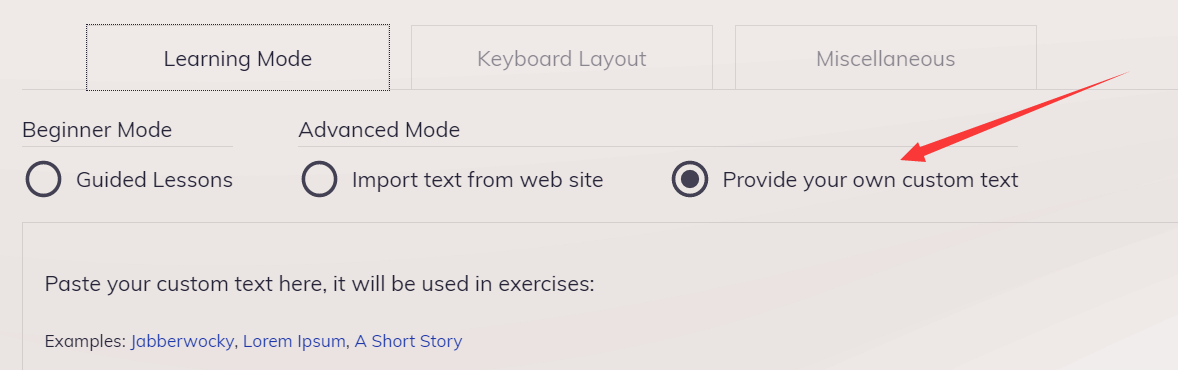The height and width of the screenshot is (370, 1178).
Task: Click the 'Import text from web site' label
Action: [x=477, y=180]
